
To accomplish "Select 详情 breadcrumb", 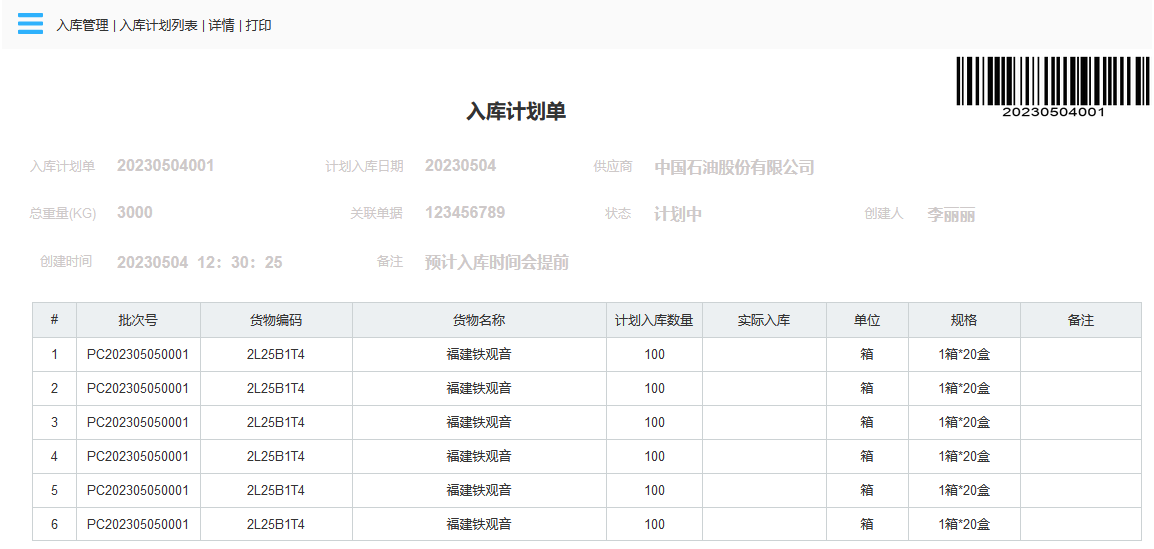I will pyautogui.click(x=222, y=26).
